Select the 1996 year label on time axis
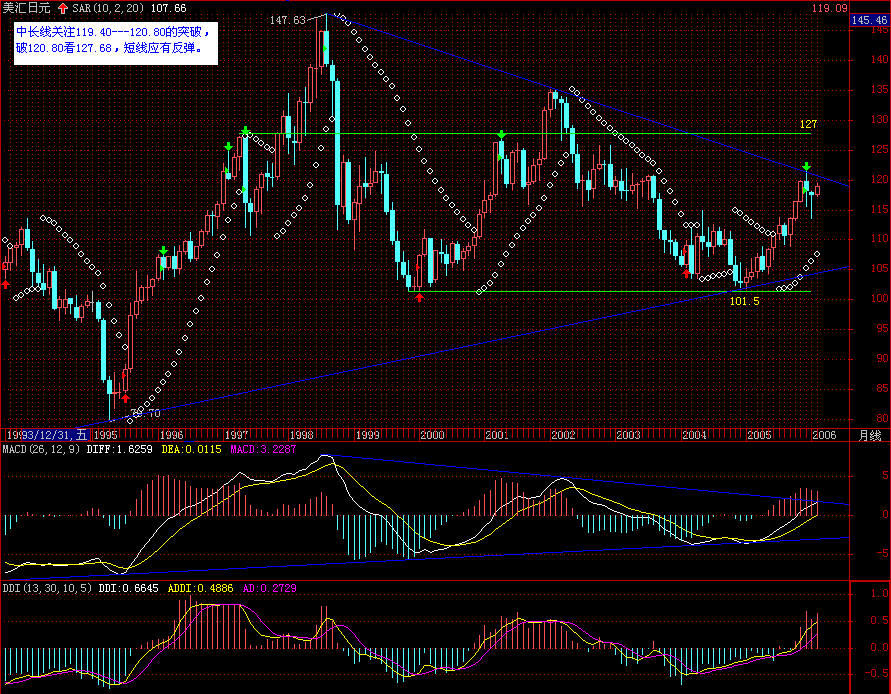Screen dimensions: 891x694 click(x=172, y=435)
